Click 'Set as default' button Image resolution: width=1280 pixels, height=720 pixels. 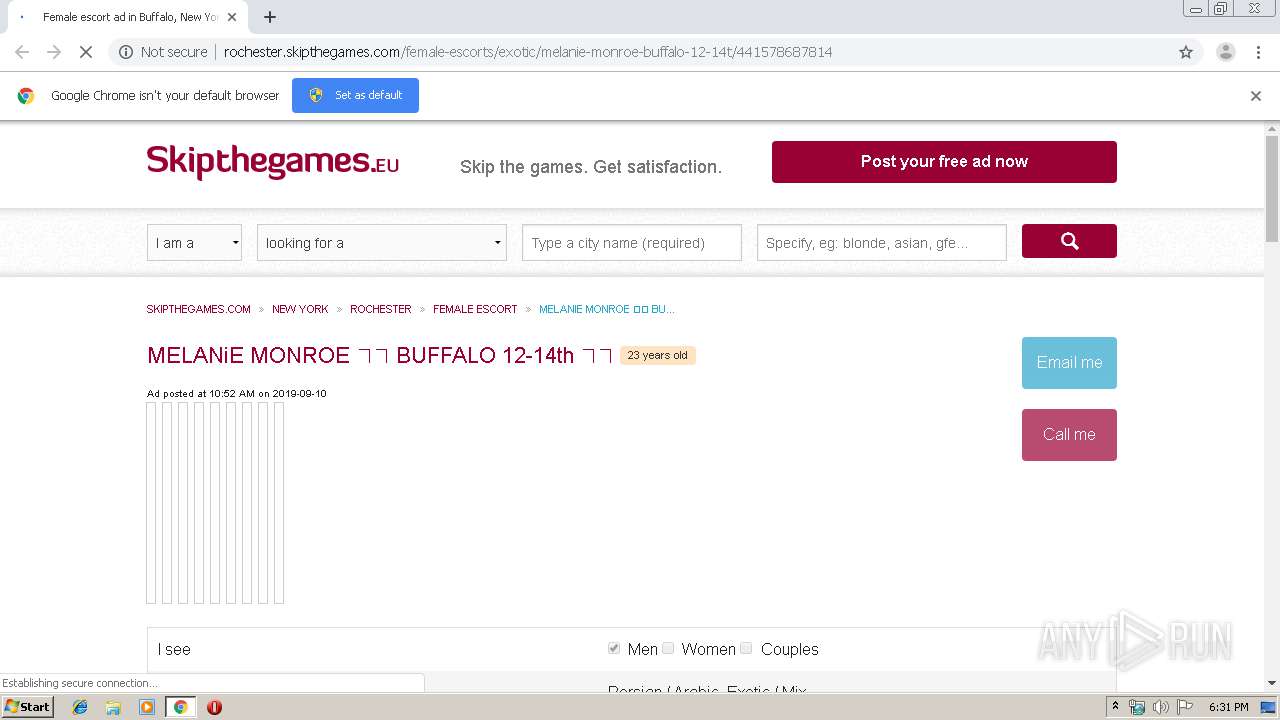click(x=355, y=95)
